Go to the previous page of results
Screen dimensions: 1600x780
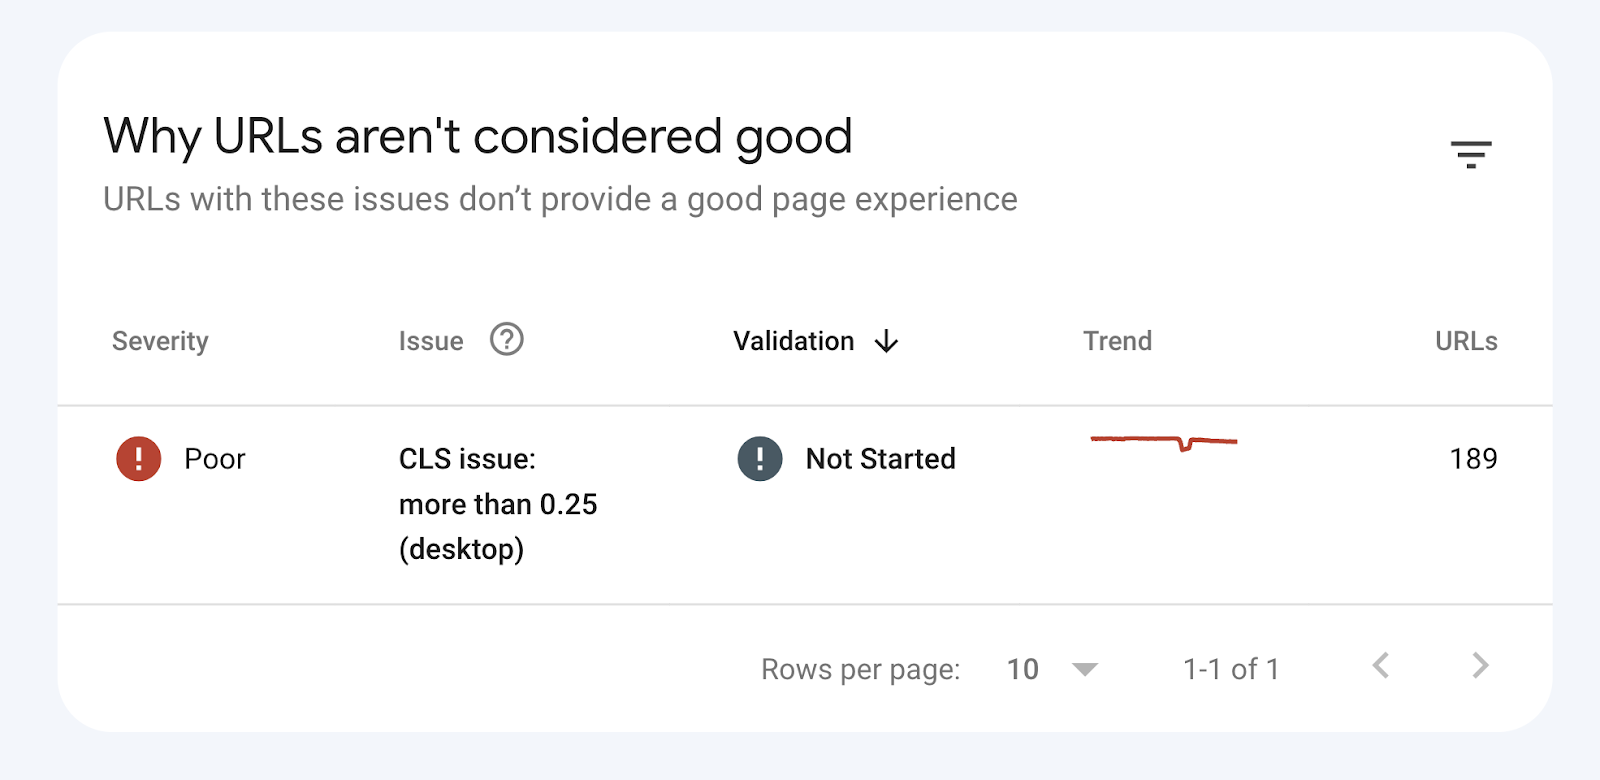(x=1381, y=666)
